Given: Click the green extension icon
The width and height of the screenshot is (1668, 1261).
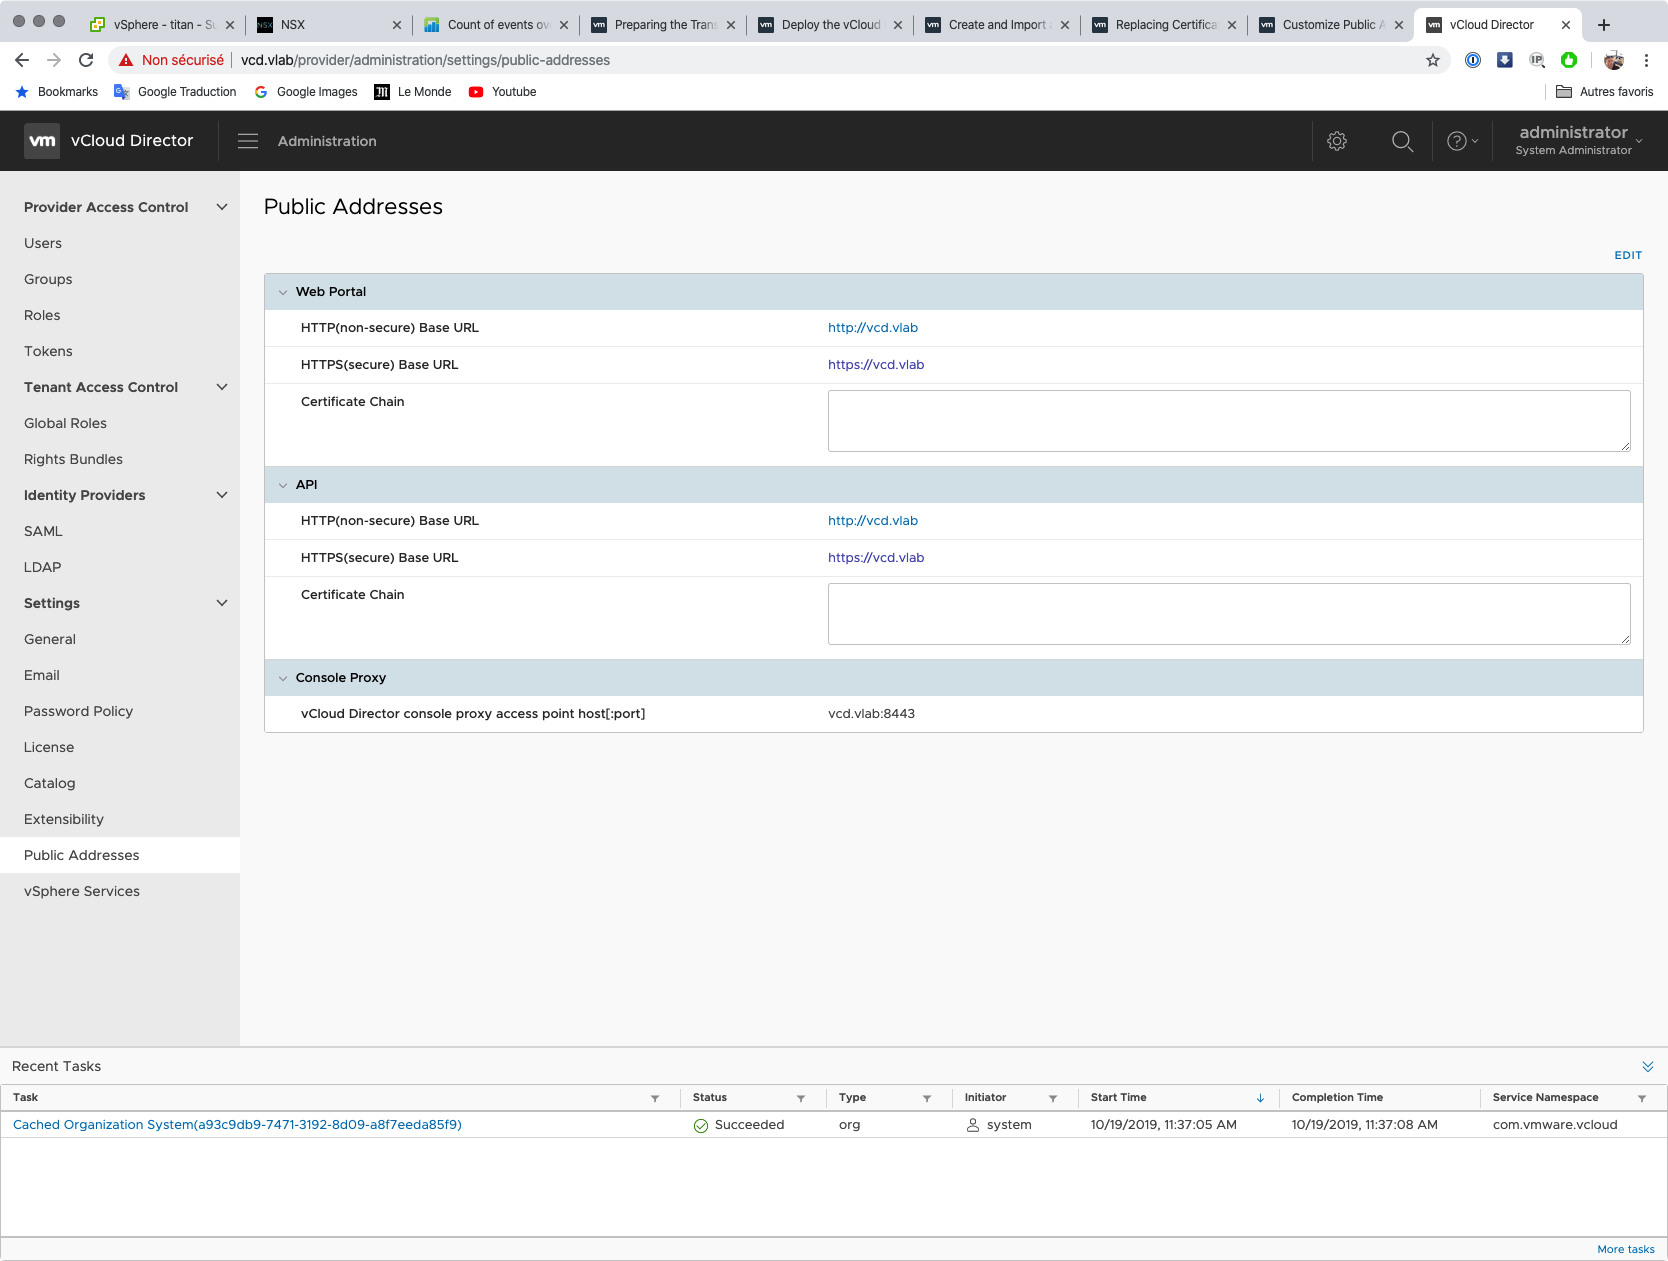Looking at the screenshot, I should 1569,60.
